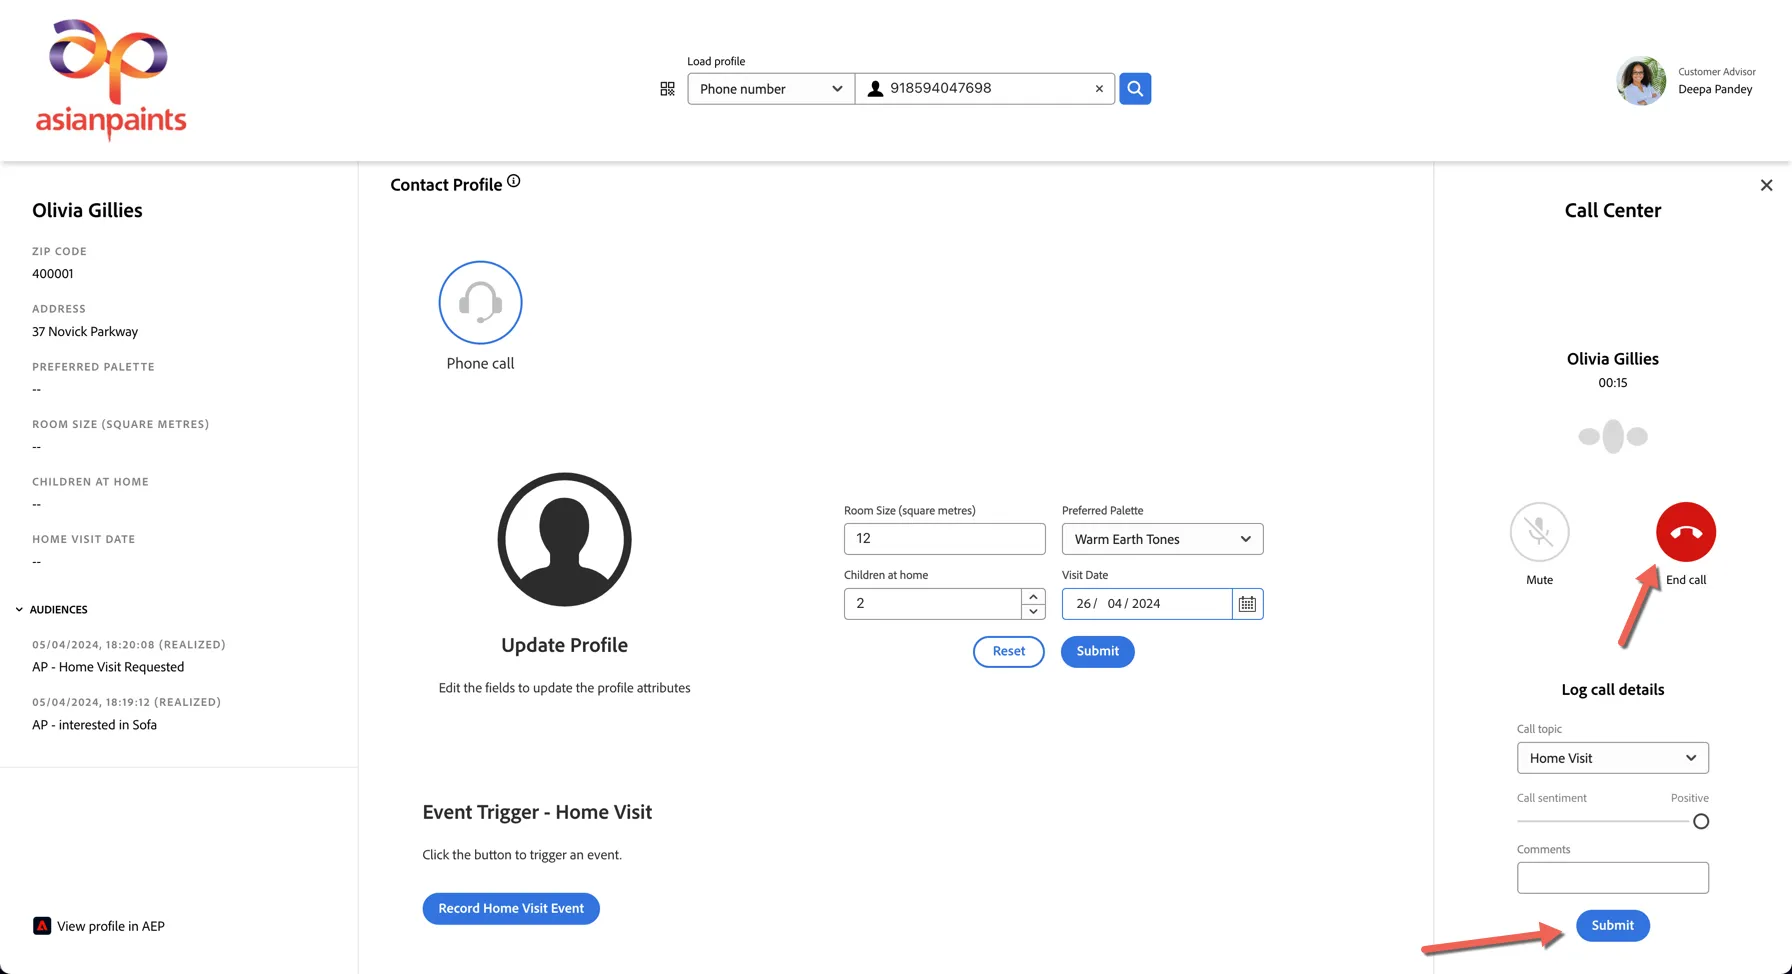
Task: Close the Call Center panel
Action: (1766, 185)
